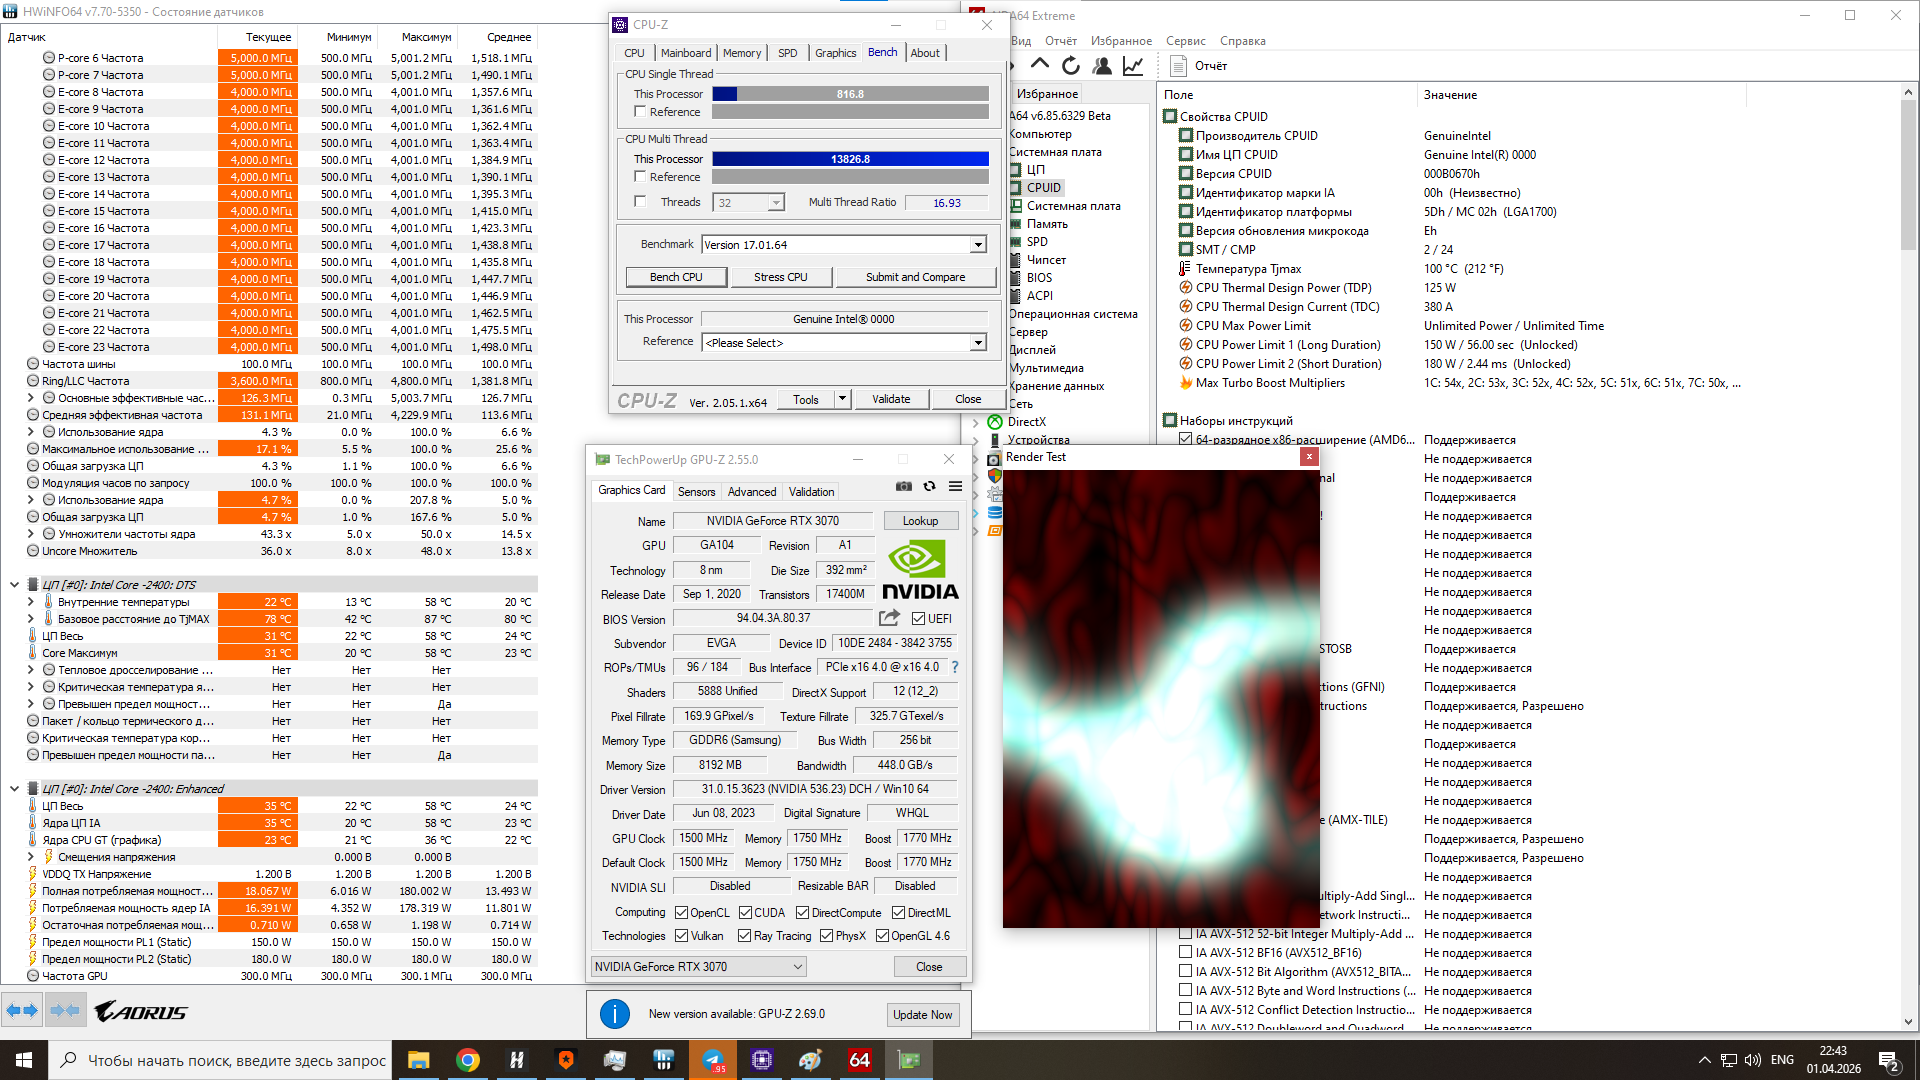Toggle the UEFI checkbox in GPU-Z
Screen dimensions: 1920x1080
[918, 619]
